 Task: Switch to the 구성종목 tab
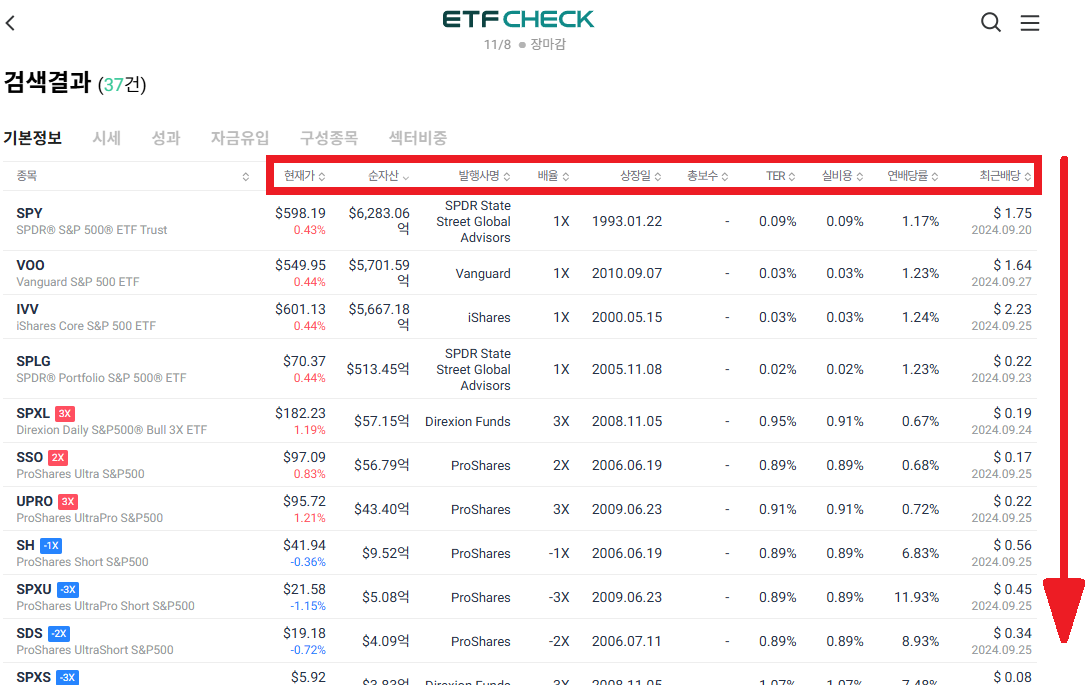coord(329,138)
